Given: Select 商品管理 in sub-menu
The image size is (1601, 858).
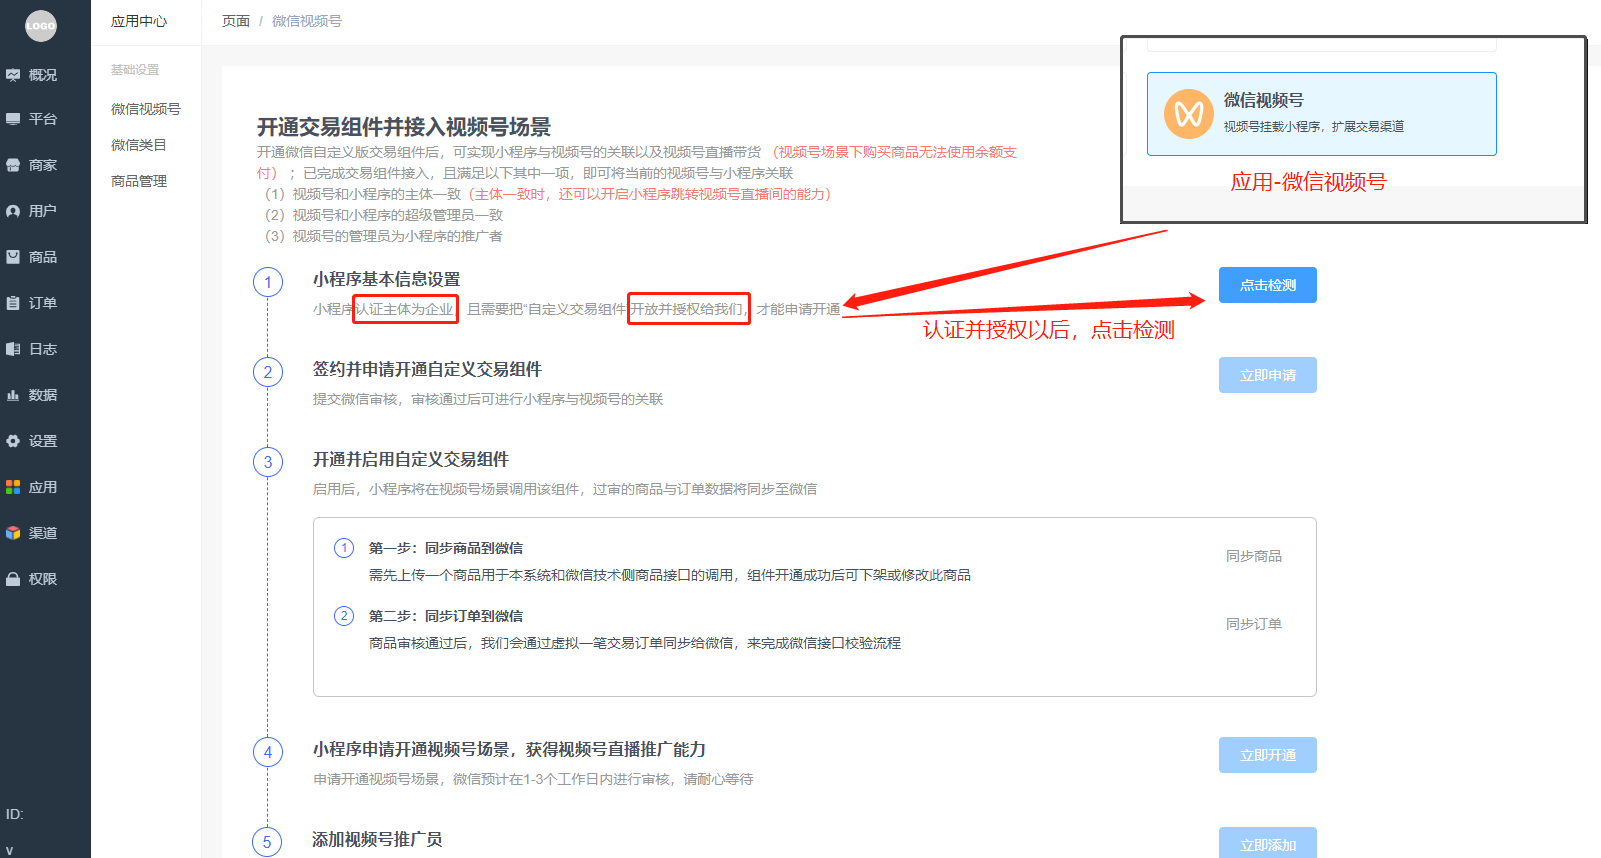Looking at the screenshot, I should [139, 181].
